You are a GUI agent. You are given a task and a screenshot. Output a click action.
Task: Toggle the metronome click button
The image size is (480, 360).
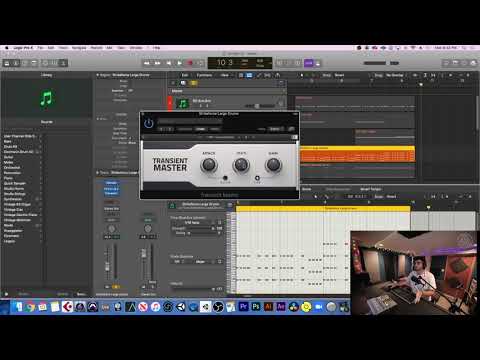point(317,63)
